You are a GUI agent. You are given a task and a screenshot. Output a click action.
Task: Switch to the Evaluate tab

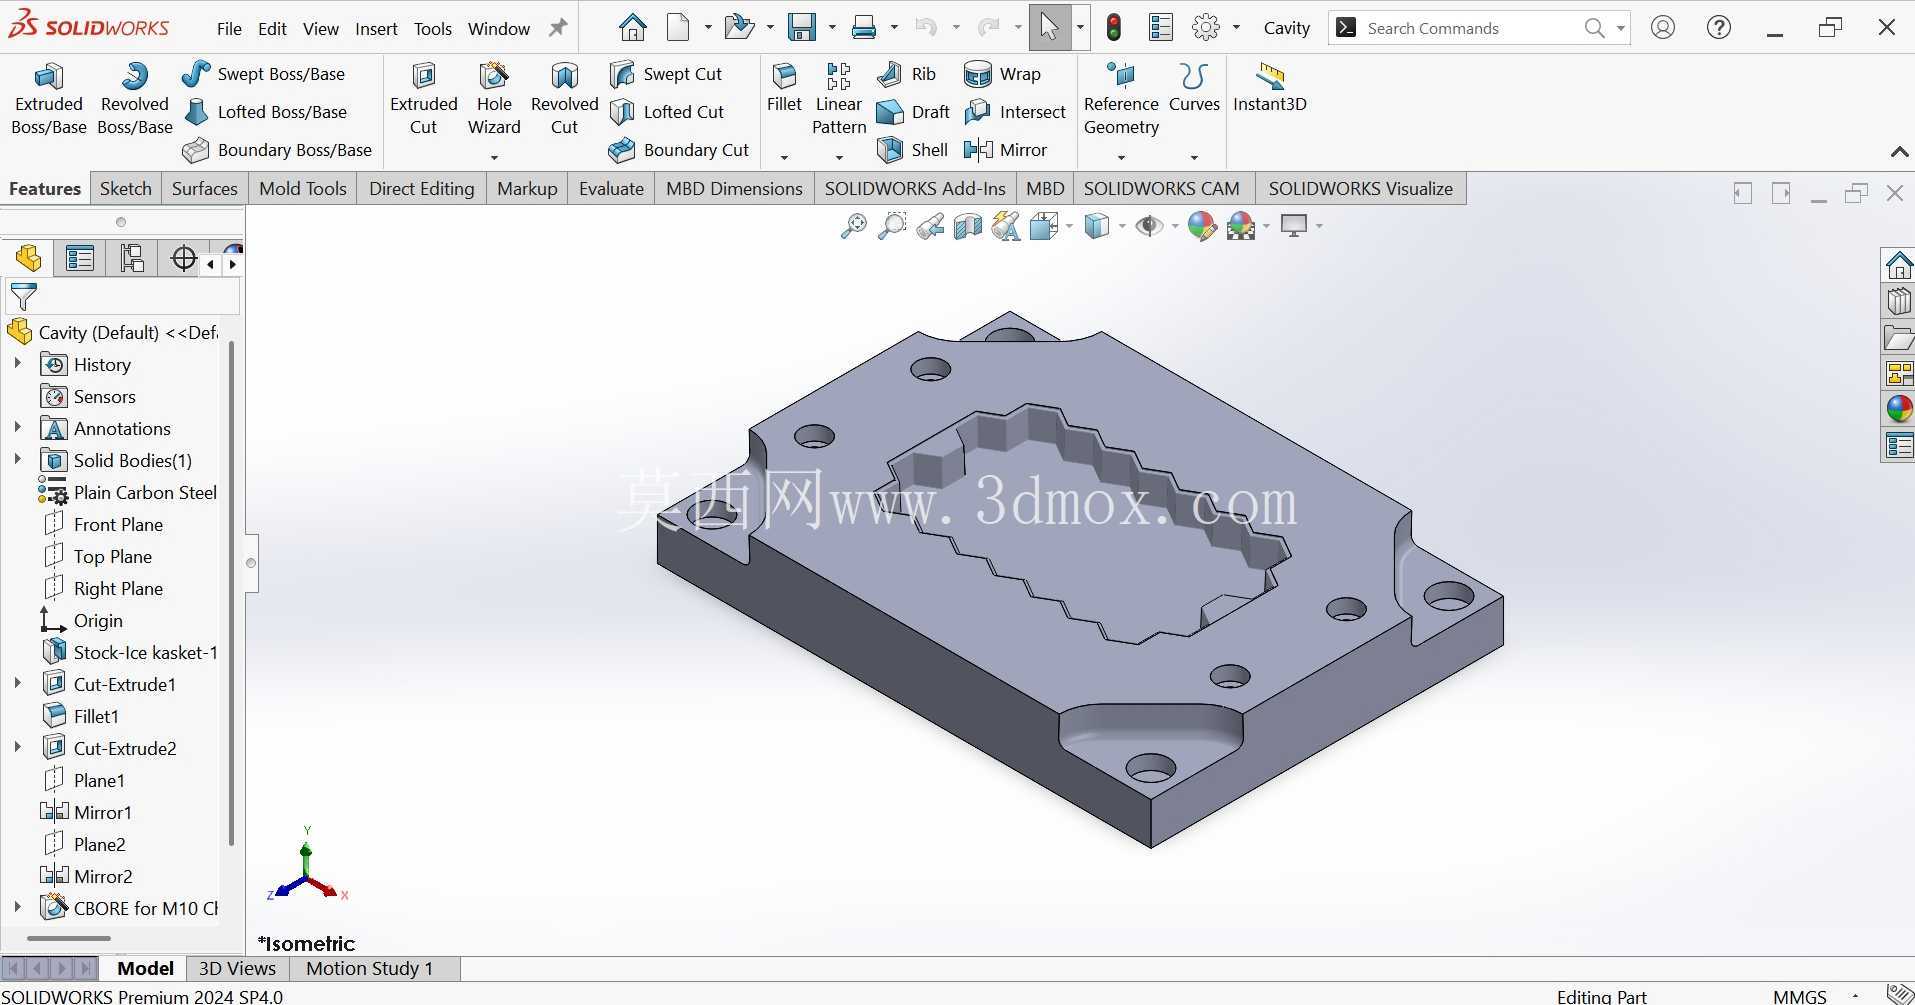tap(611, 189)
